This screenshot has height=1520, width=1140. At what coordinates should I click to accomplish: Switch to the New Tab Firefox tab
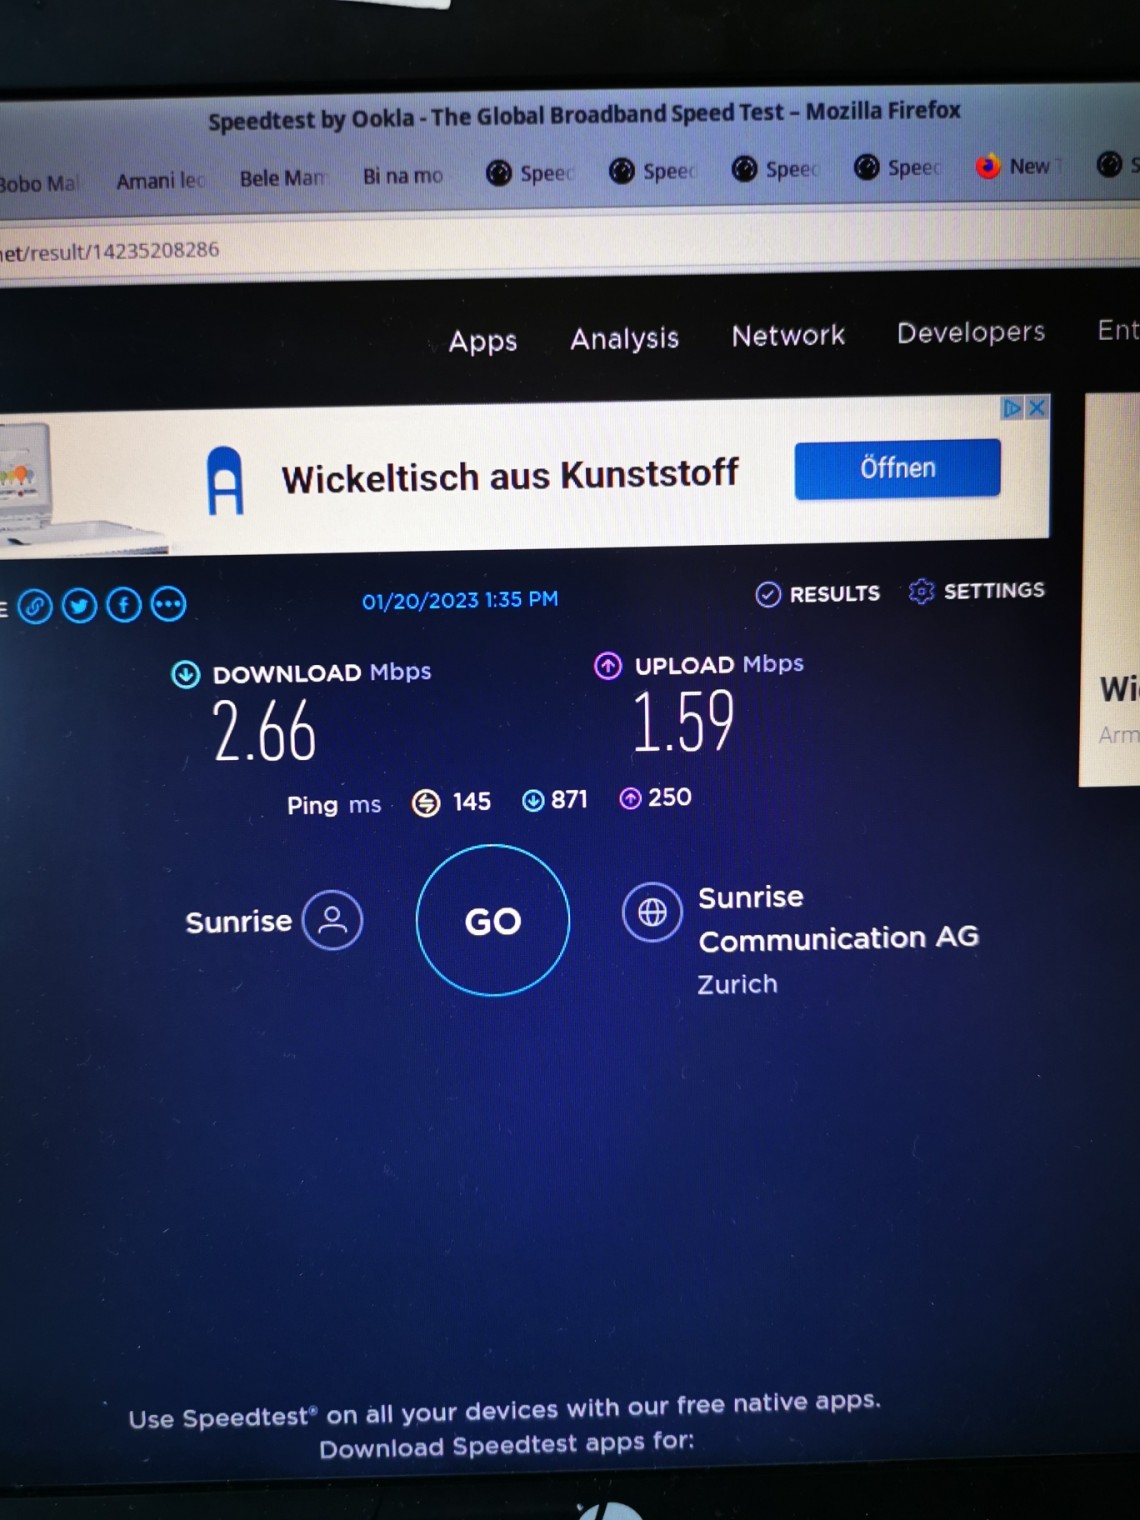[x=1015, y=167]
